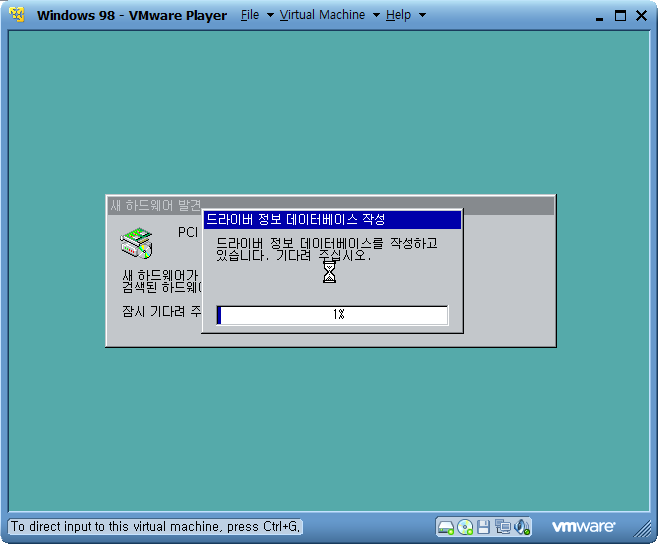Click the sound device status icon
The width and height of the screenshot is (658, 544).
point(522,527)
